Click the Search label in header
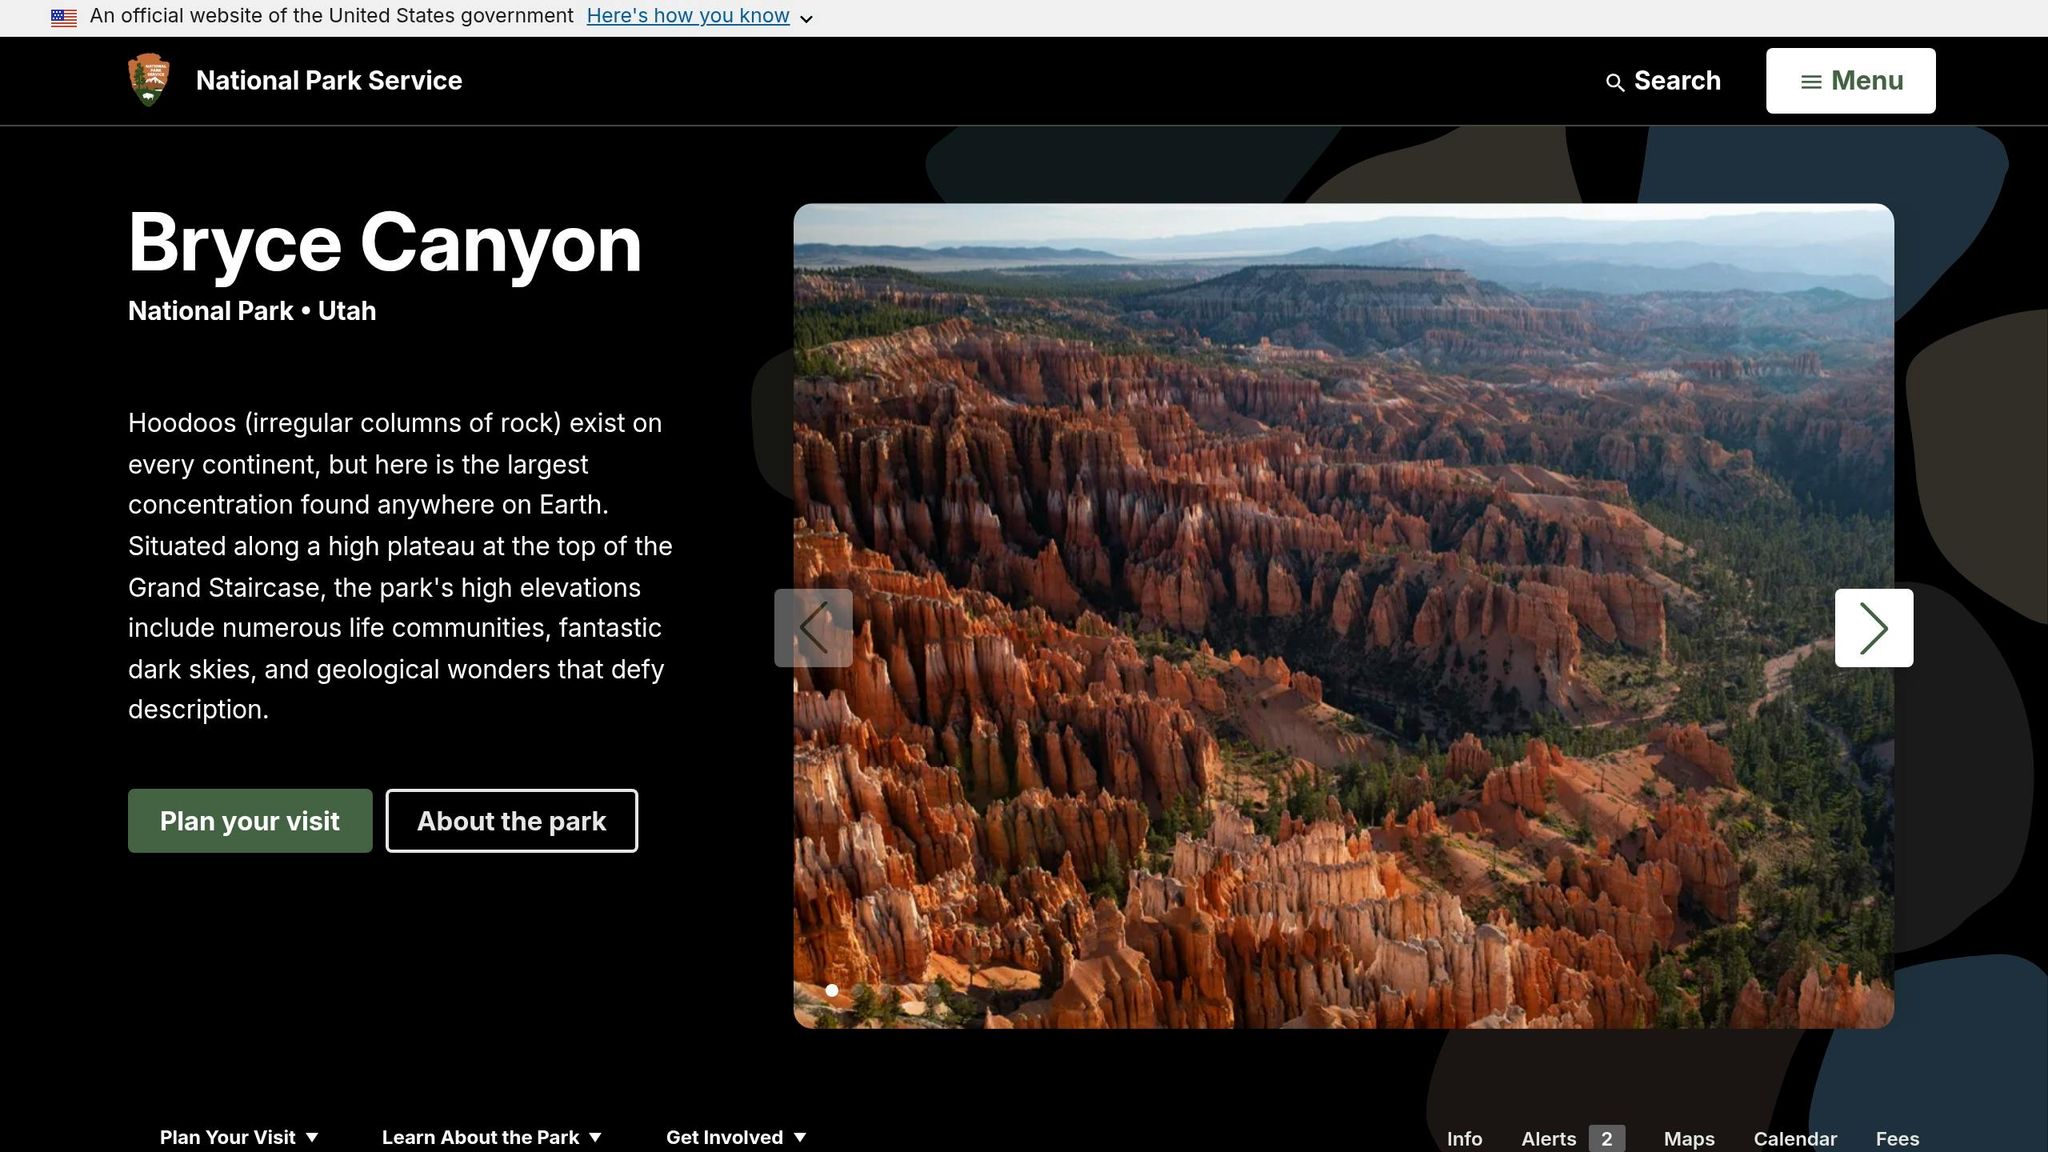2048x1152 pixels. (x=1677, y=81)
